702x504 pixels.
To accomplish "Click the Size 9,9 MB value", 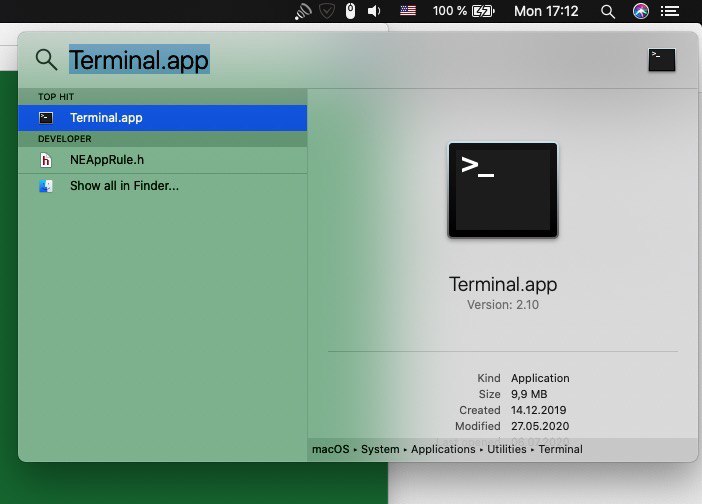I will pyautogui.click(x=529, y=394).
